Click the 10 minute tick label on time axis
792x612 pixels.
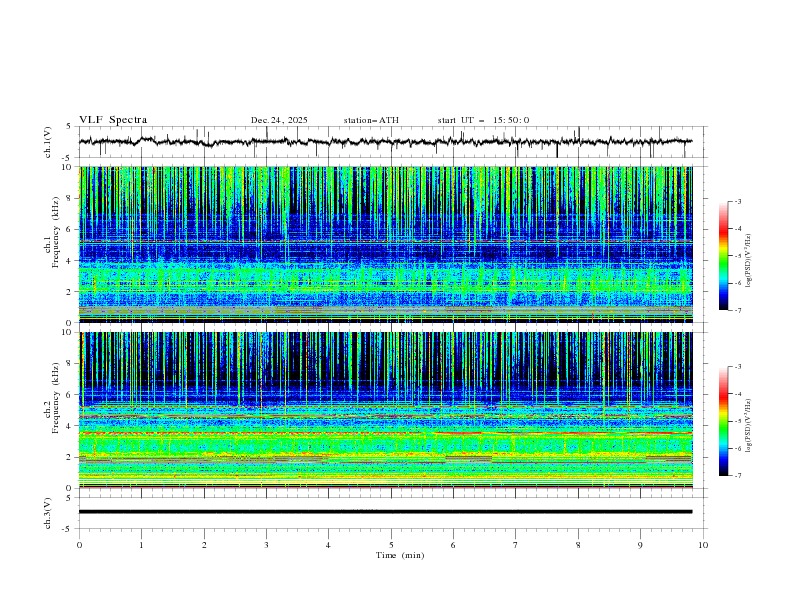click(703, 545)
